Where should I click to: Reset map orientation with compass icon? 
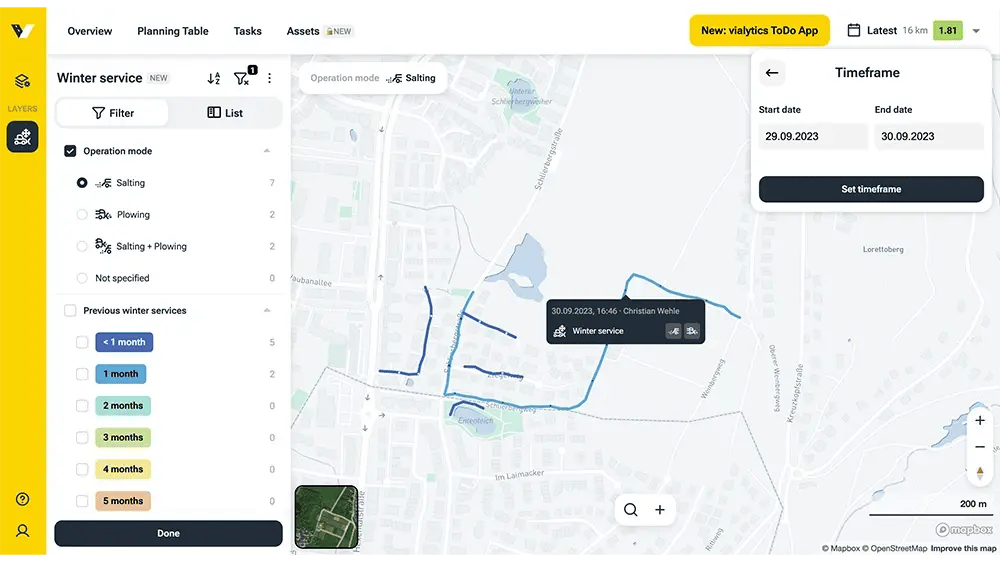point(980,473)
